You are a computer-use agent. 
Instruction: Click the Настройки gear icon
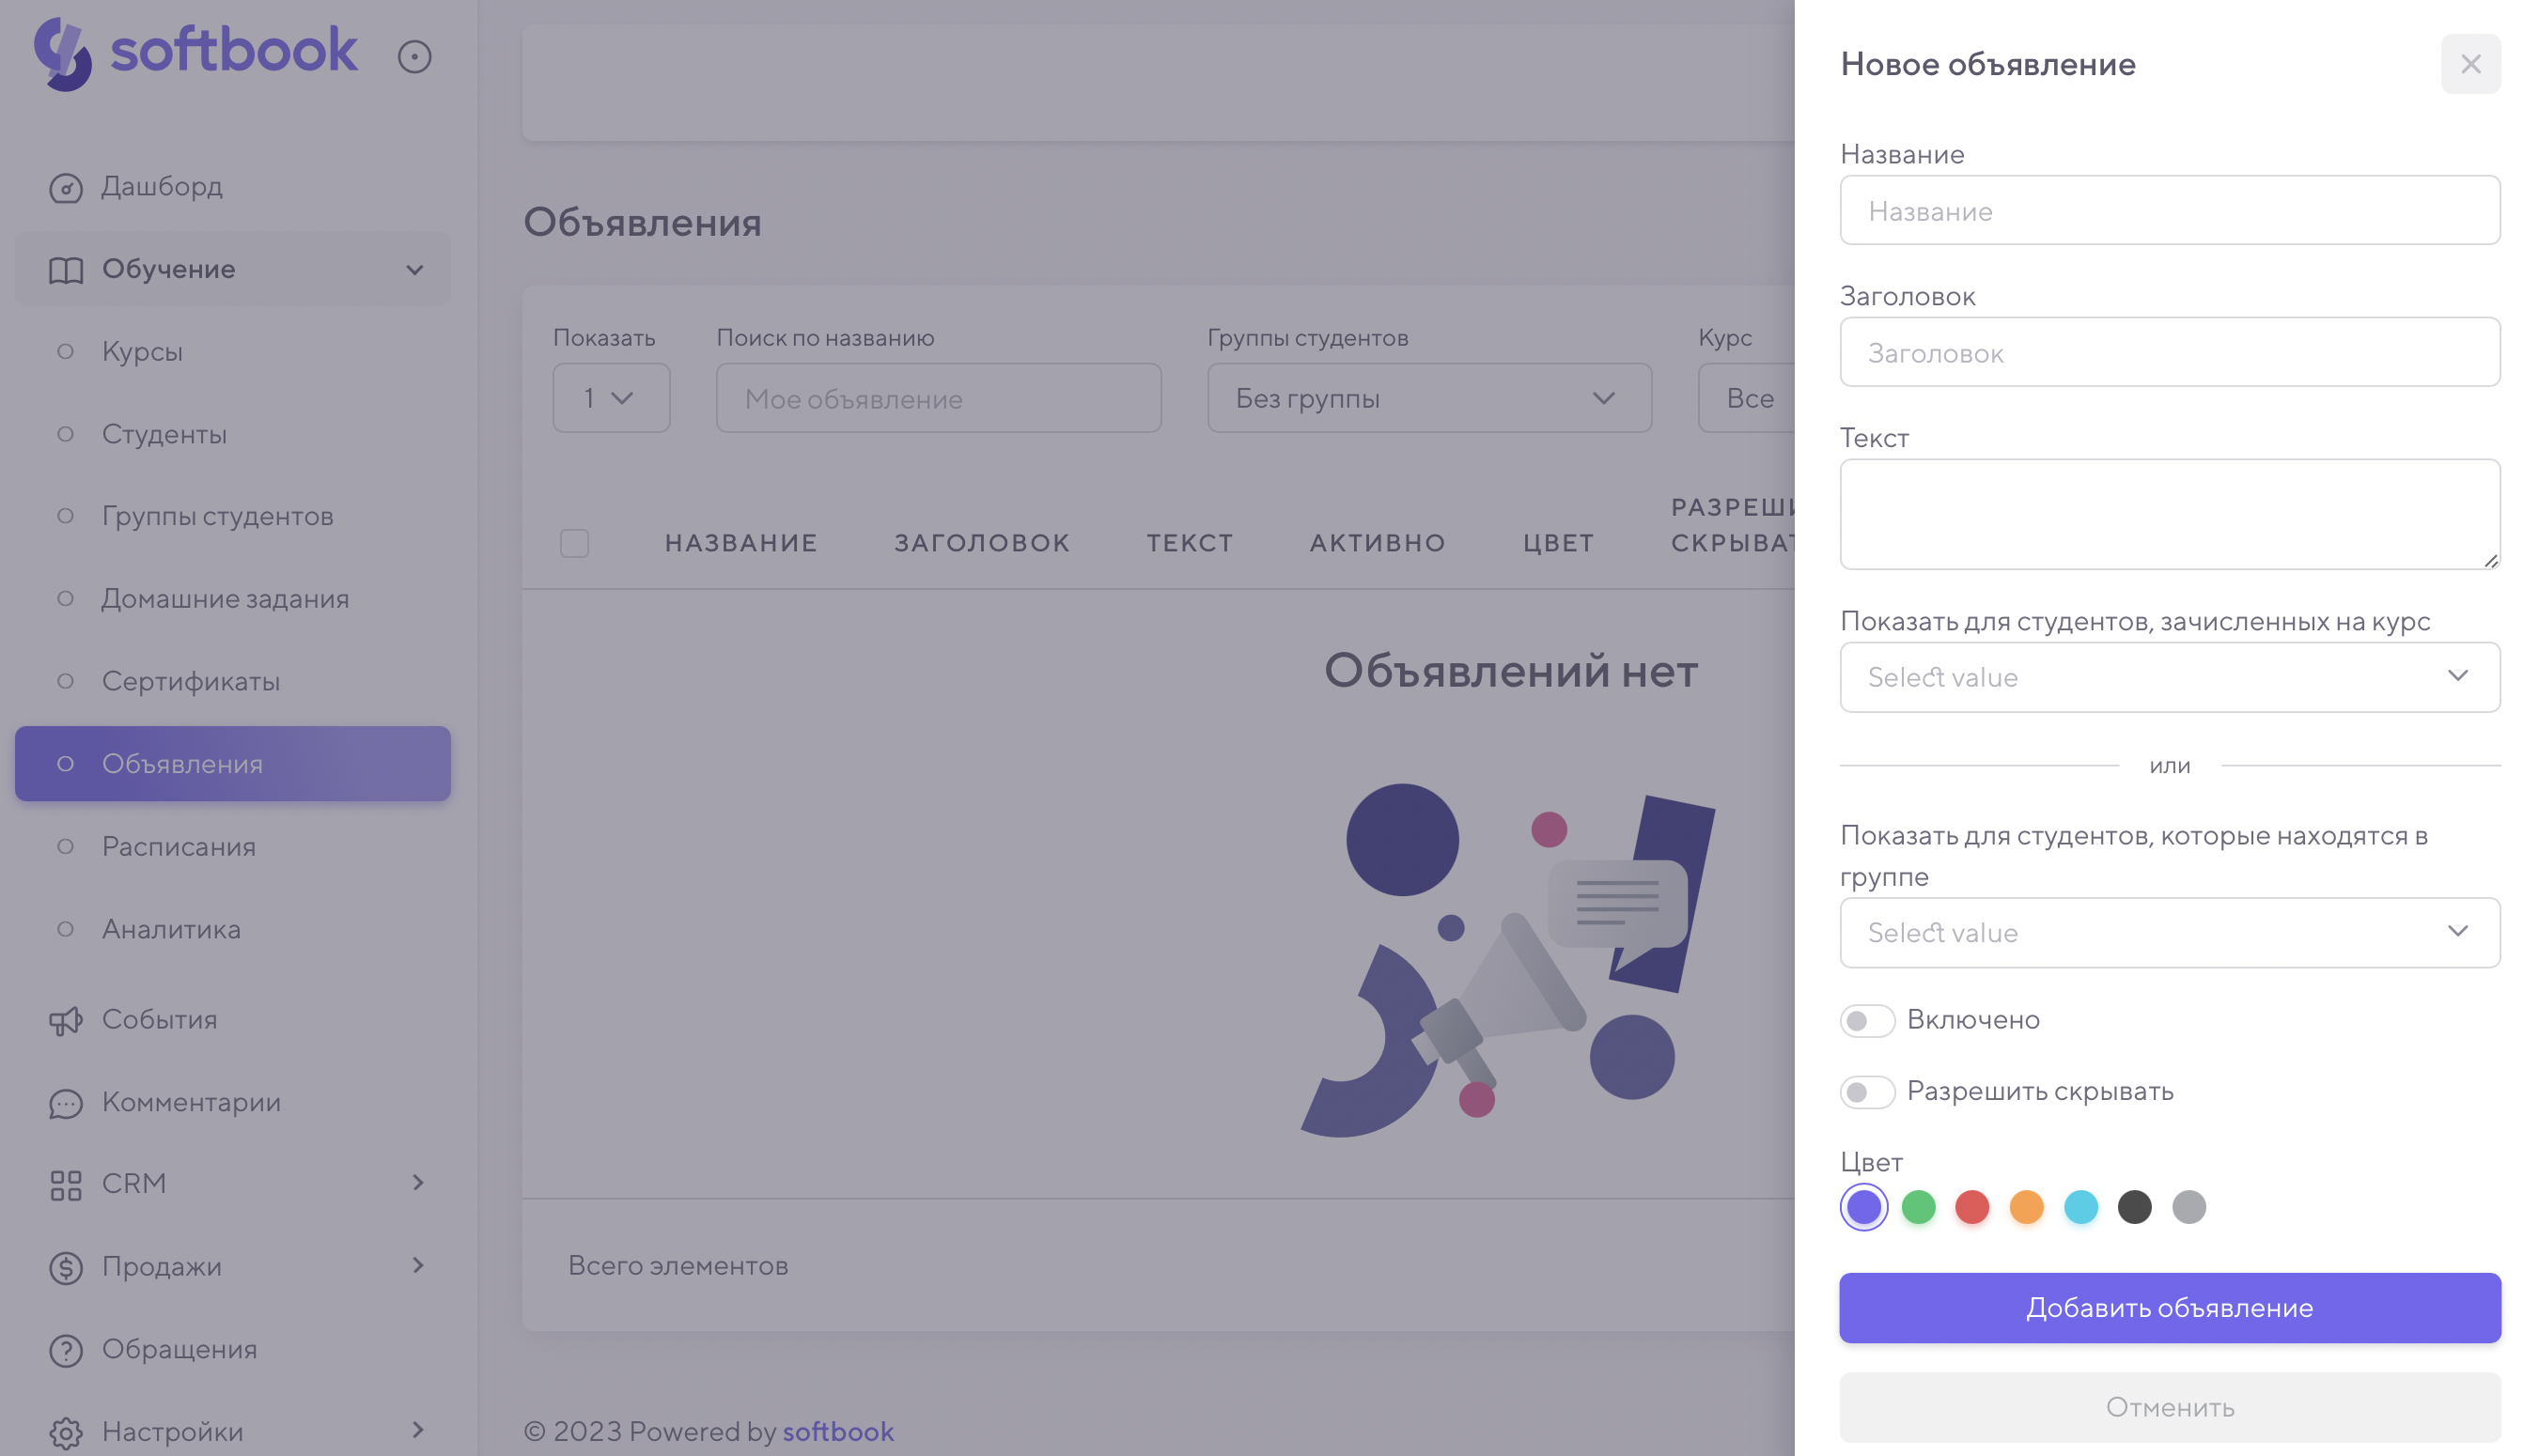point(66,1432)
